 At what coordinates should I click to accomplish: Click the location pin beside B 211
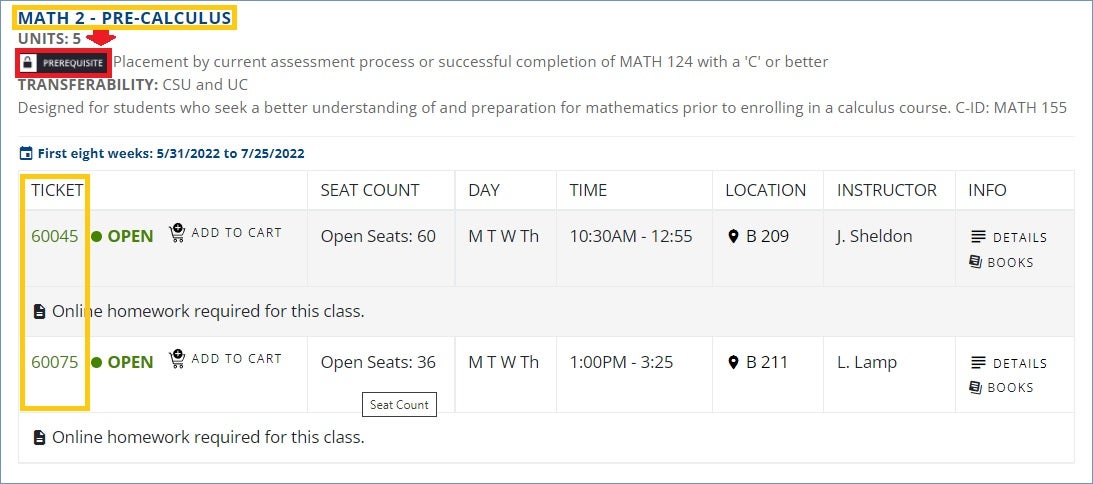733,362
